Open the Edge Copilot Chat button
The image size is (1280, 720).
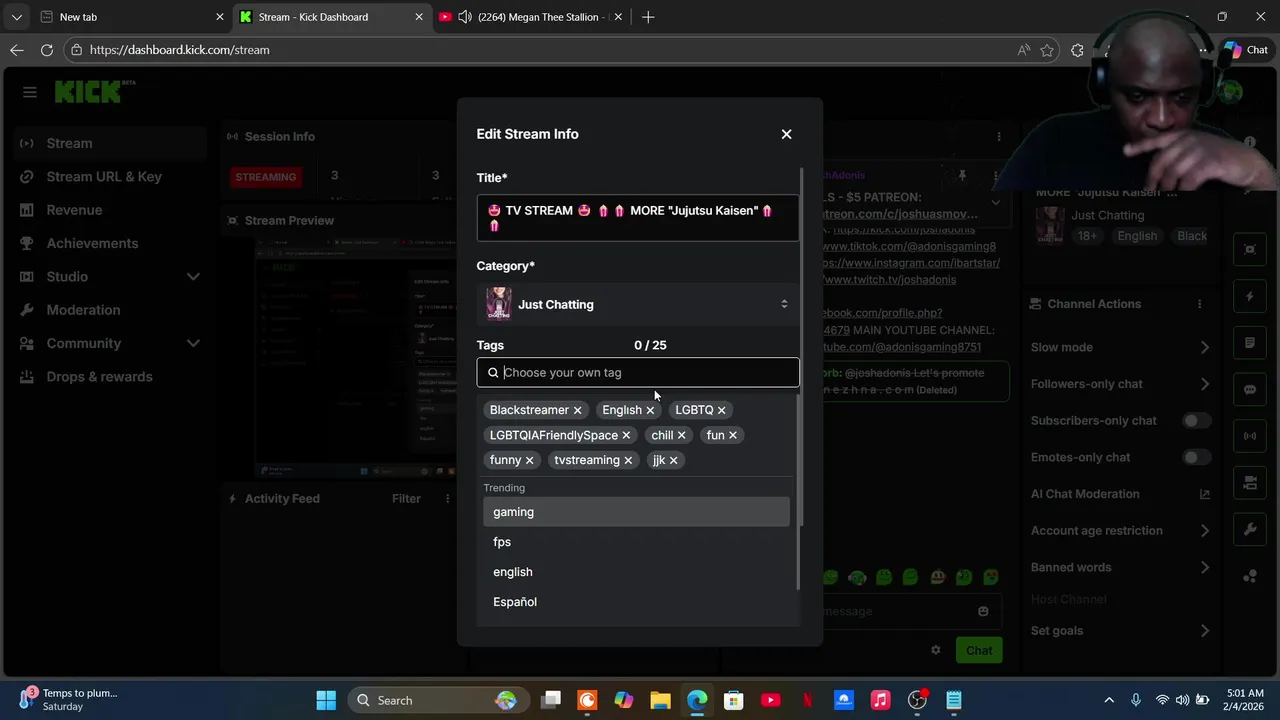tap(1247, 50)
